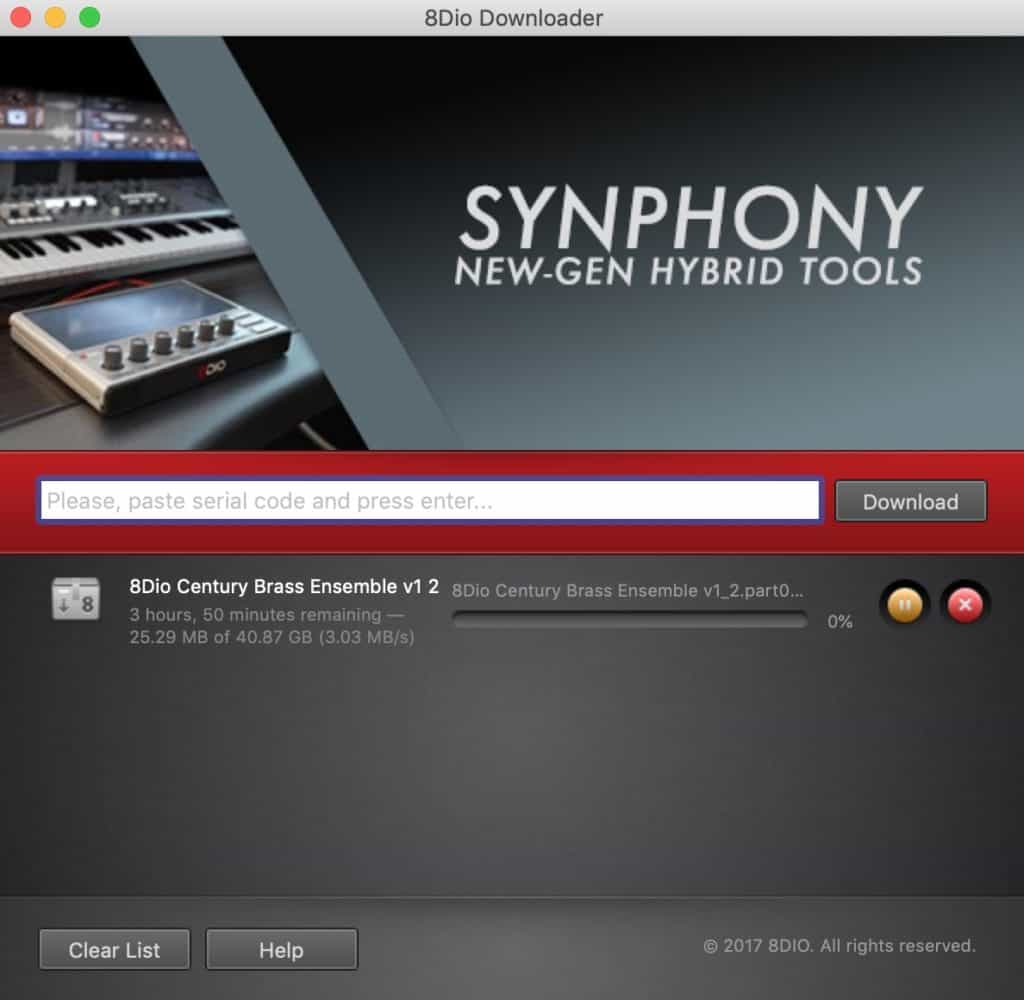Click the Clear List button
The height and width of the screenshot is (1000, 1024).
[x=114, y=950]
